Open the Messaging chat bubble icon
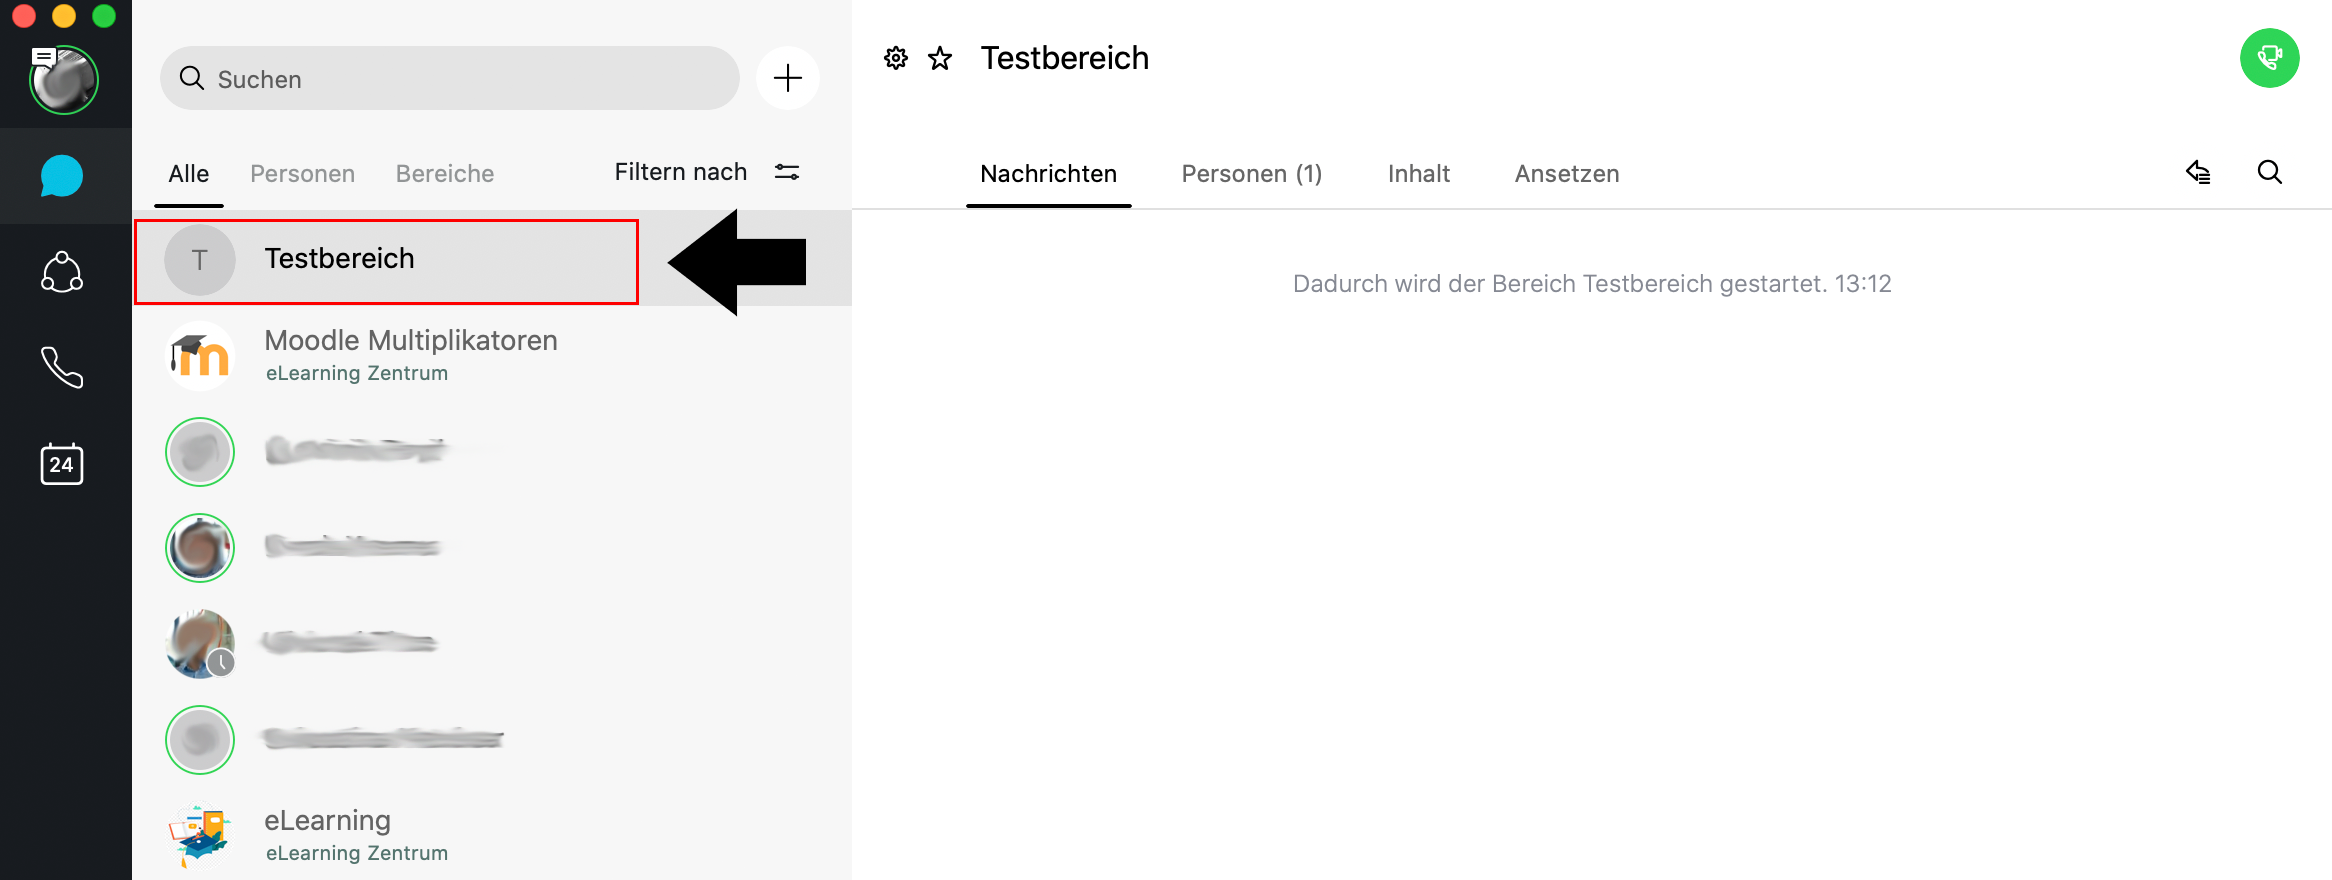Screen dimensions: 2332x880 coord(62,176)
